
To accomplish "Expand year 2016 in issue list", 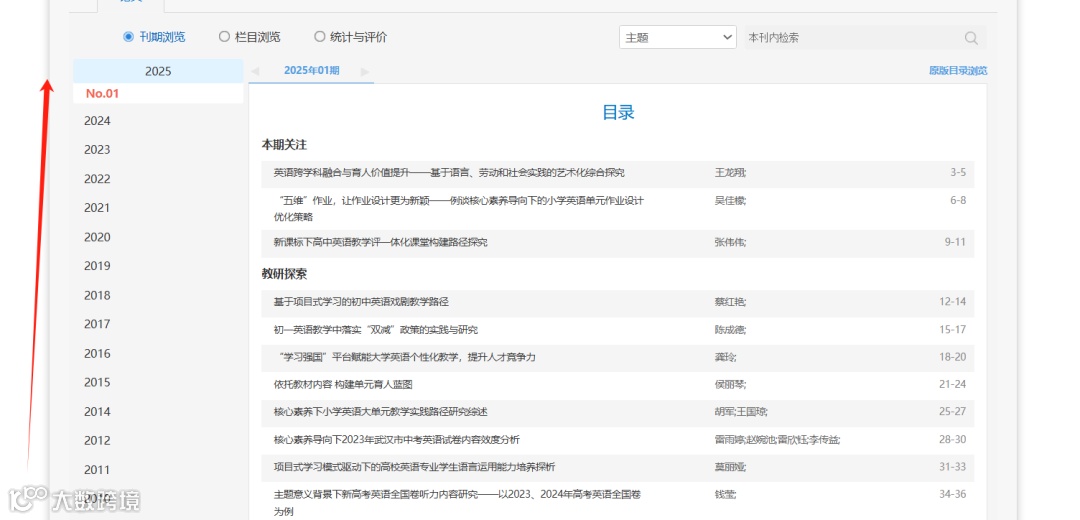I will click(x=97, y=354).
